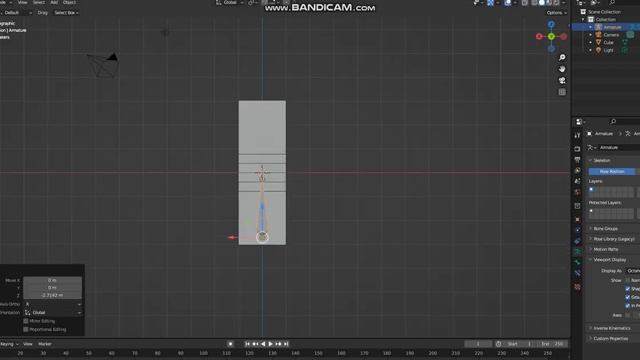Open the World properties tab icon

point(577,192)
